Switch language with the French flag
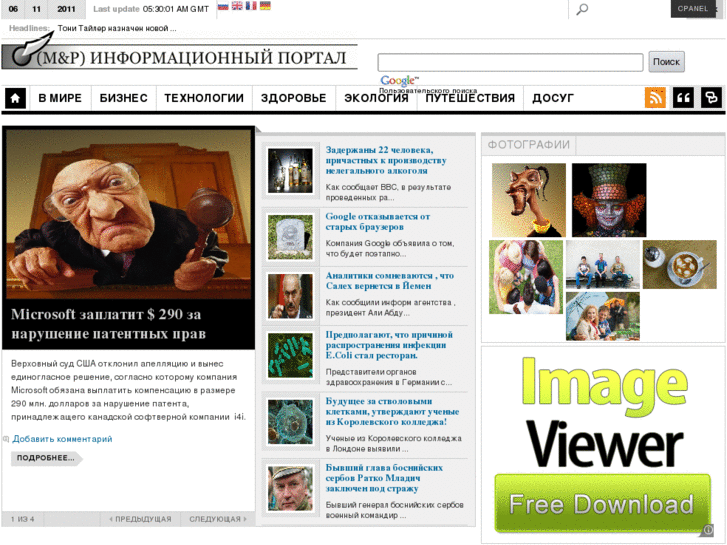The width and height of the screenshot is (727, 545). pyautogui.click(x=251, y=6)
